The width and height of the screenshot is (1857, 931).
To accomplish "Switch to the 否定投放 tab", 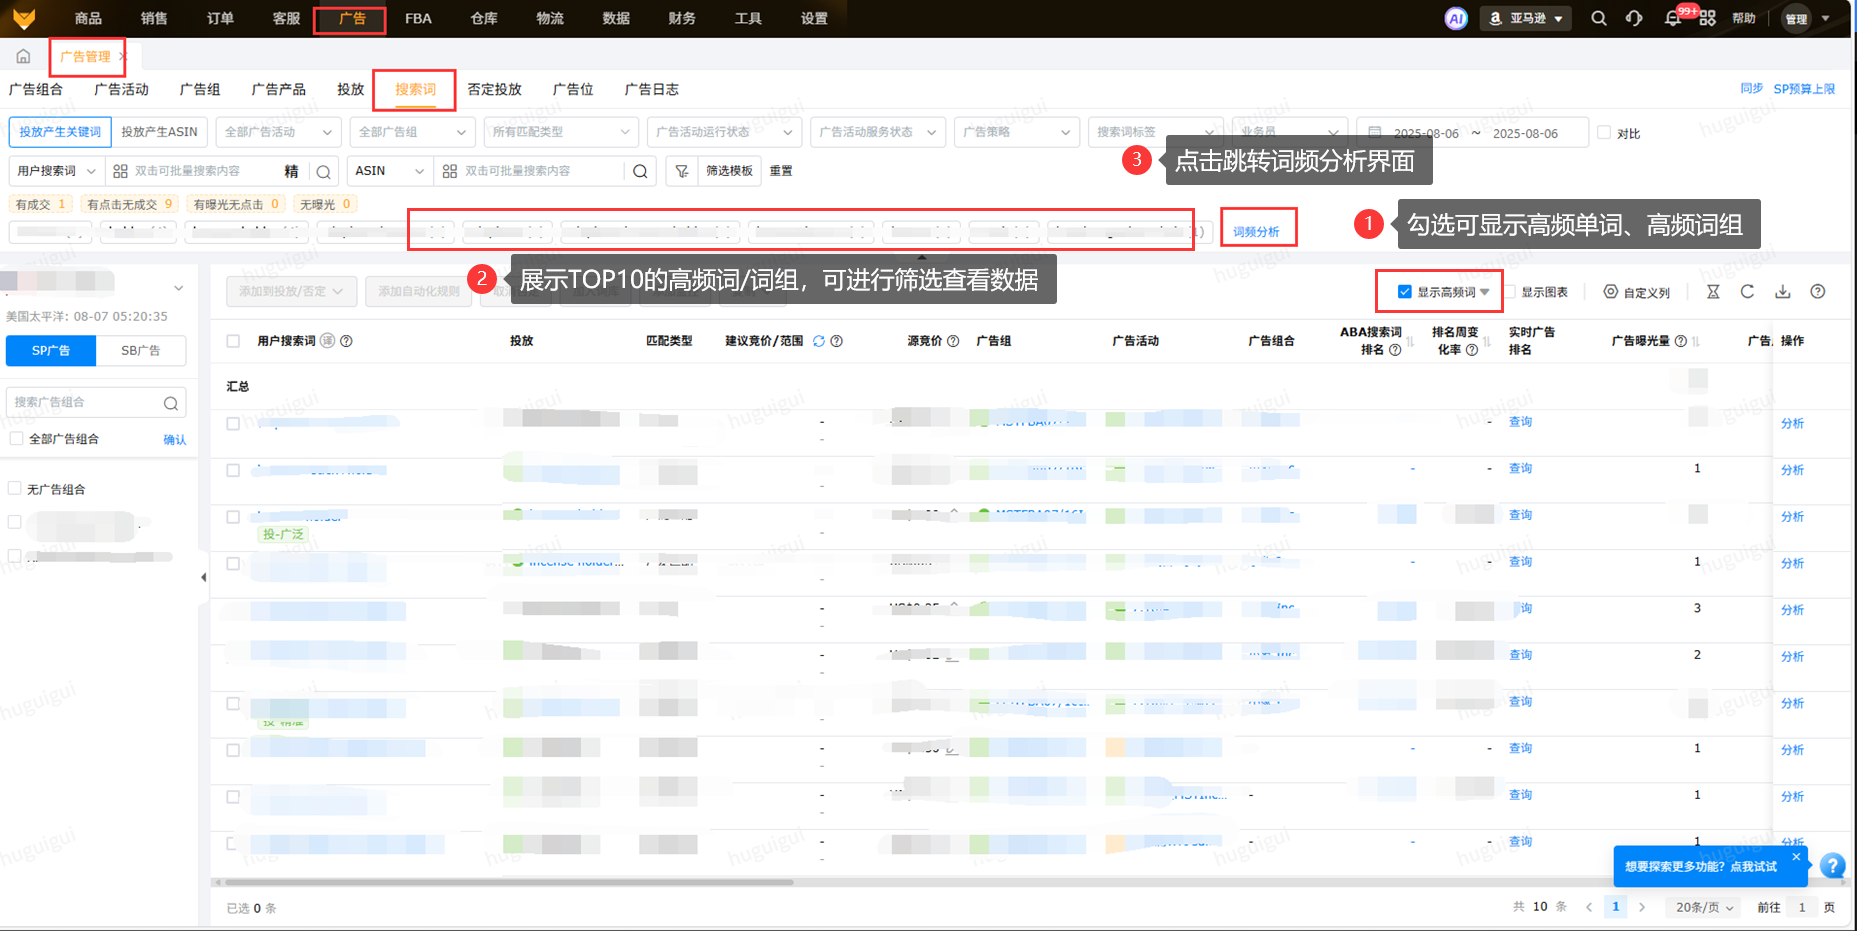I will point(494,89).
